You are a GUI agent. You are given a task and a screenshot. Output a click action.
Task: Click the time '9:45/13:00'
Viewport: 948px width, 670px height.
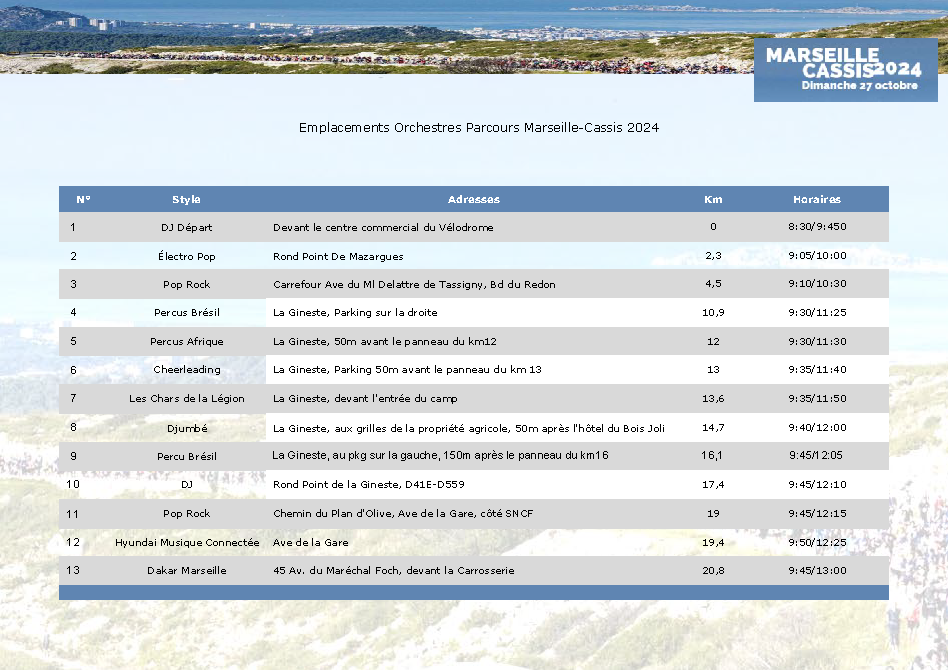point(817,570)
